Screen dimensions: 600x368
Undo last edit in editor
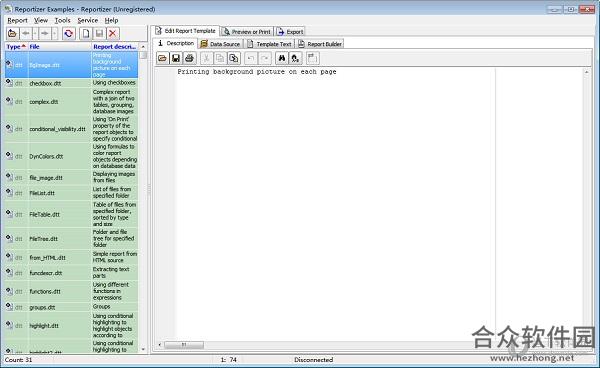pos(251,58)
